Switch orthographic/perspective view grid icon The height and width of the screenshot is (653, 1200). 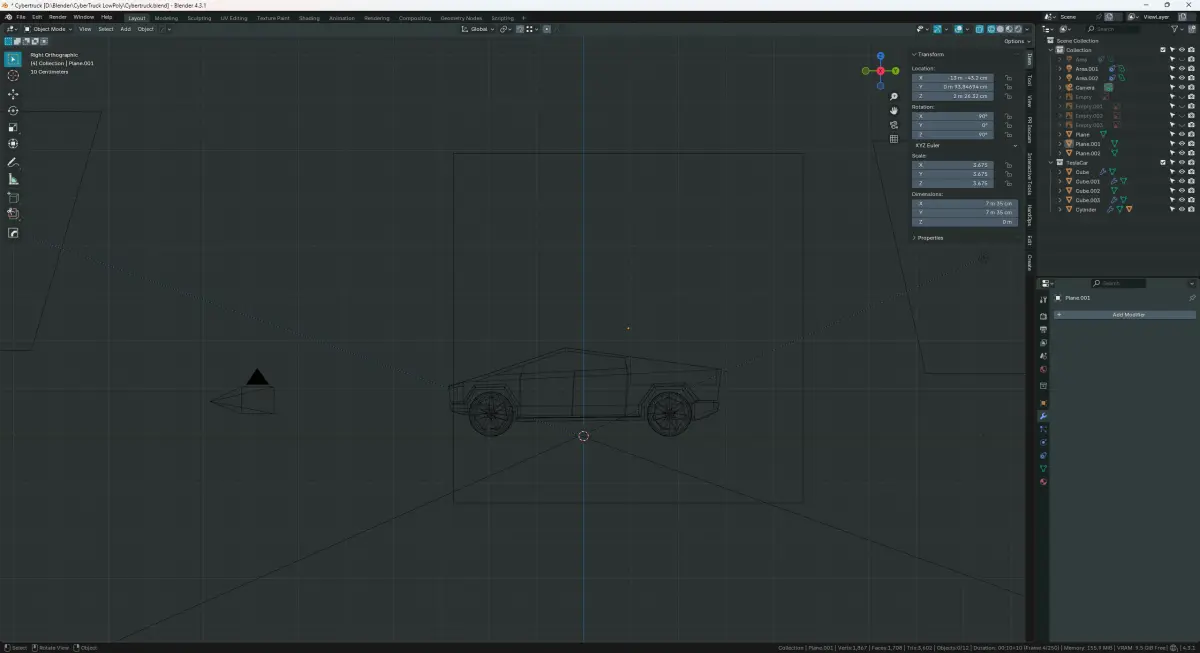tap(894, 139)
